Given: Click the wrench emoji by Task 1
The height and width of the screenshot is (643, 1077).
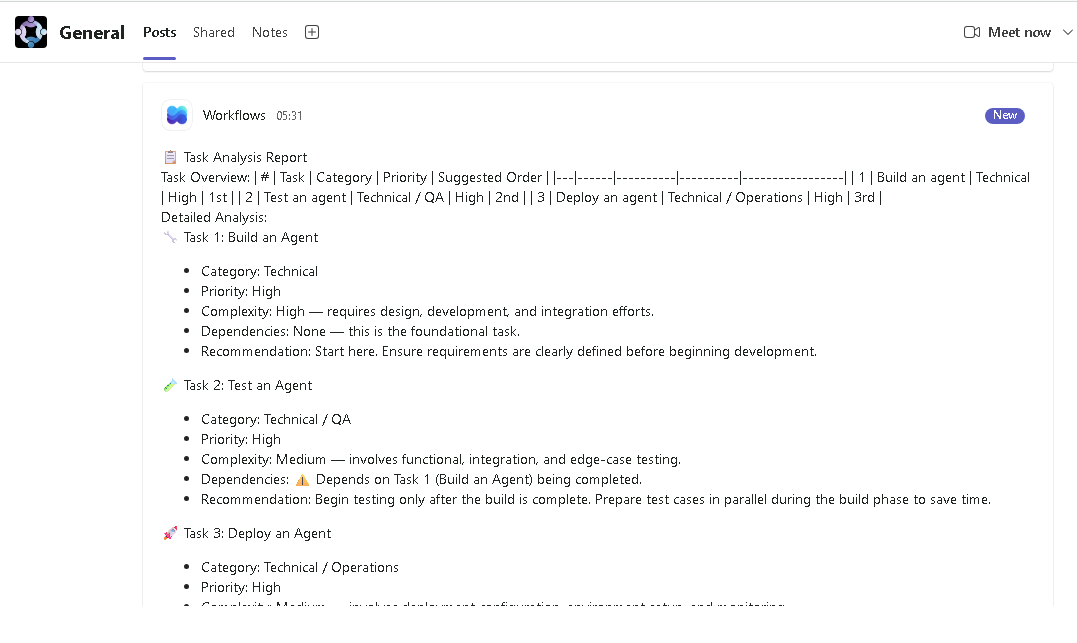Looking at the screenshot, I should point(170,237).
